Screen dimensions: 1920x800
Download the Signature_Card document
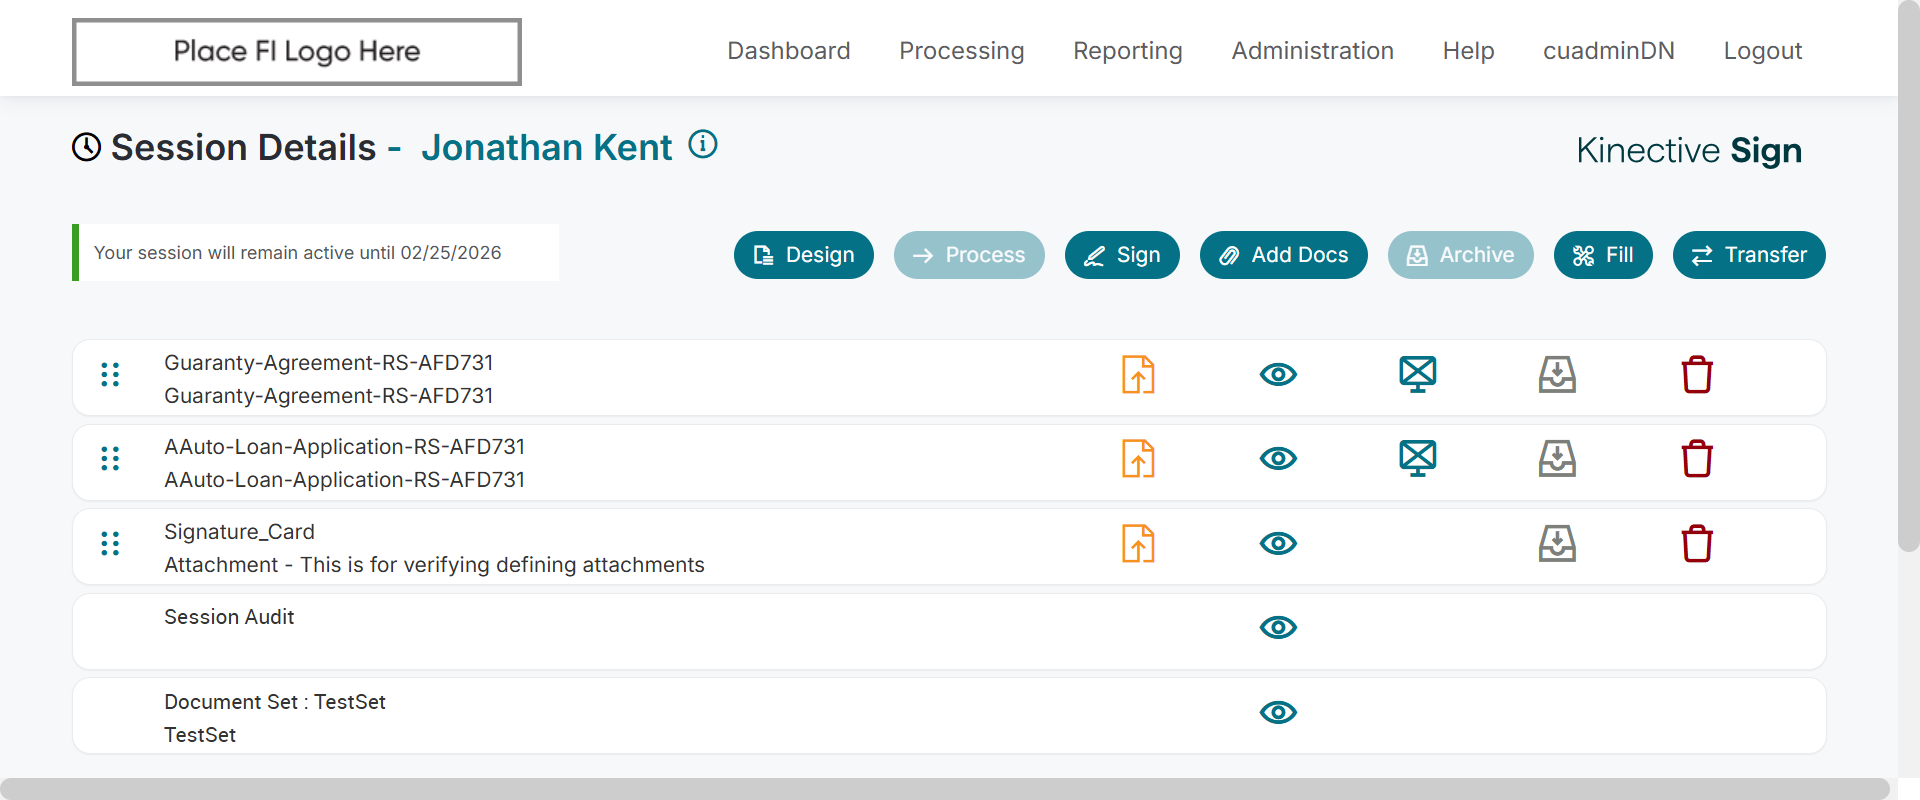[x=1557, y=544]
